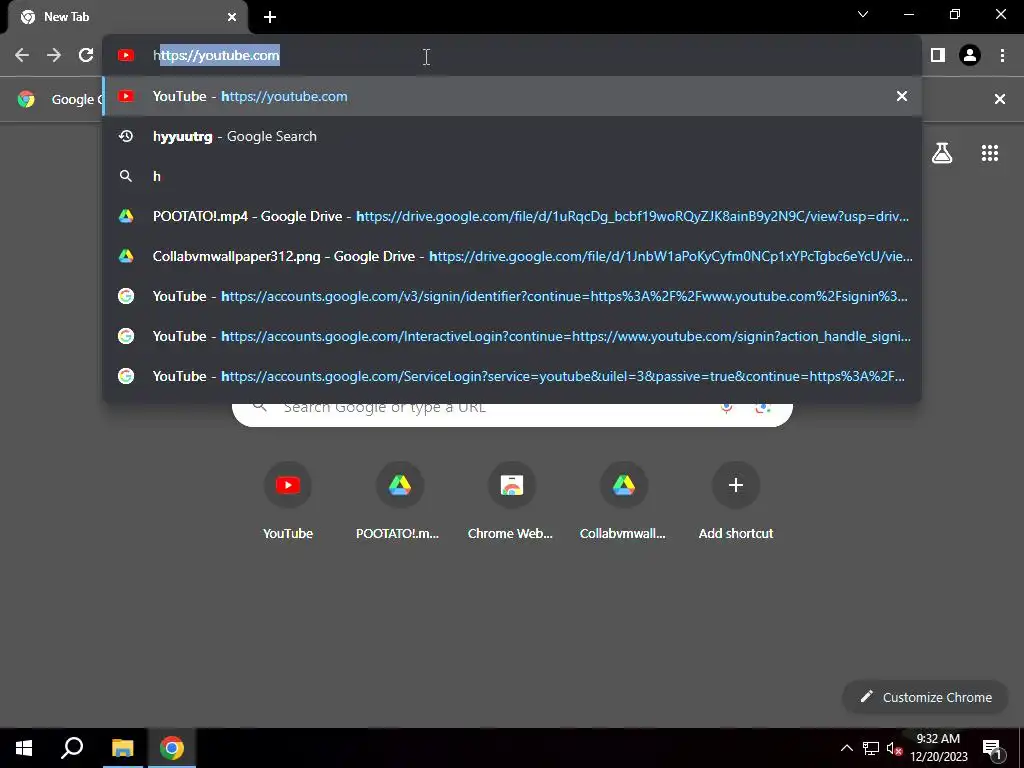Open the YouTube shortcut tile

pyautogui.click(x=288, y=502)
